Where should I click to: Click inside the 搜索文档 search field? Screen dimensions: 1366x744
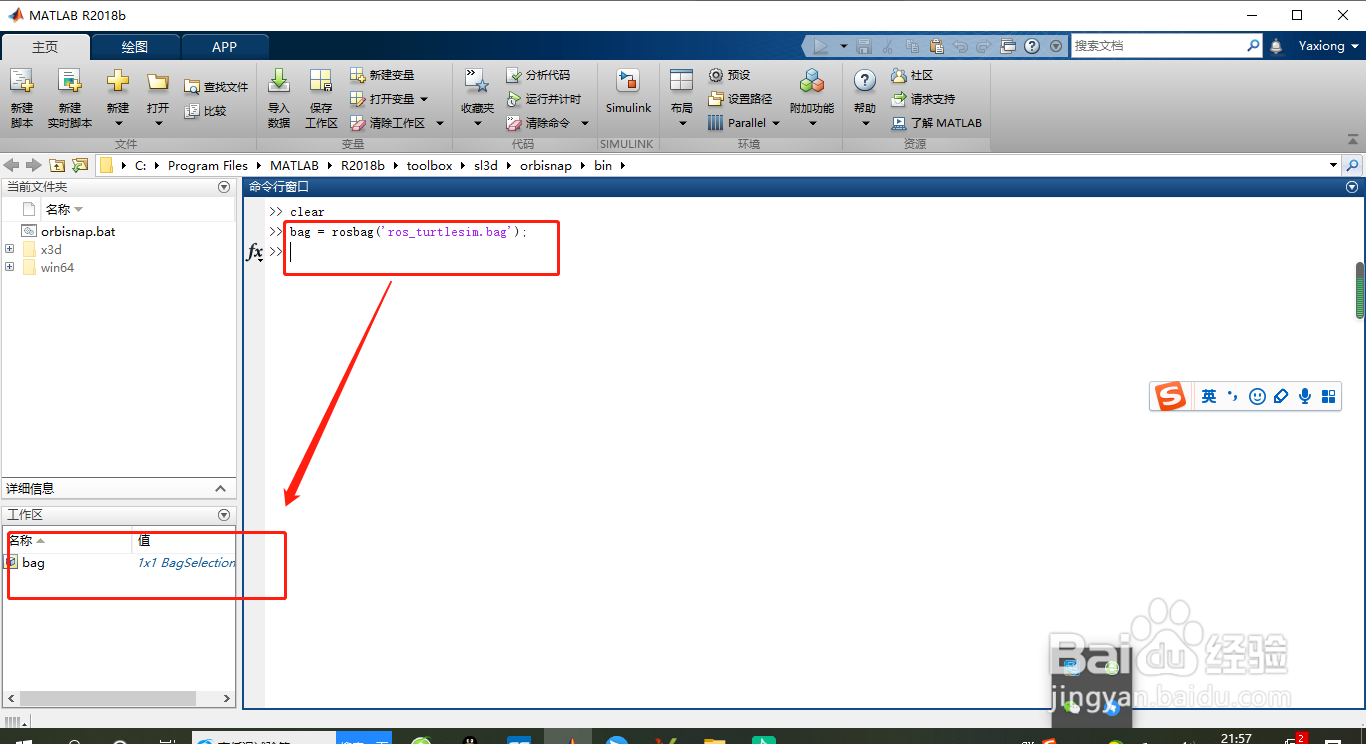tap(1158, 46)
